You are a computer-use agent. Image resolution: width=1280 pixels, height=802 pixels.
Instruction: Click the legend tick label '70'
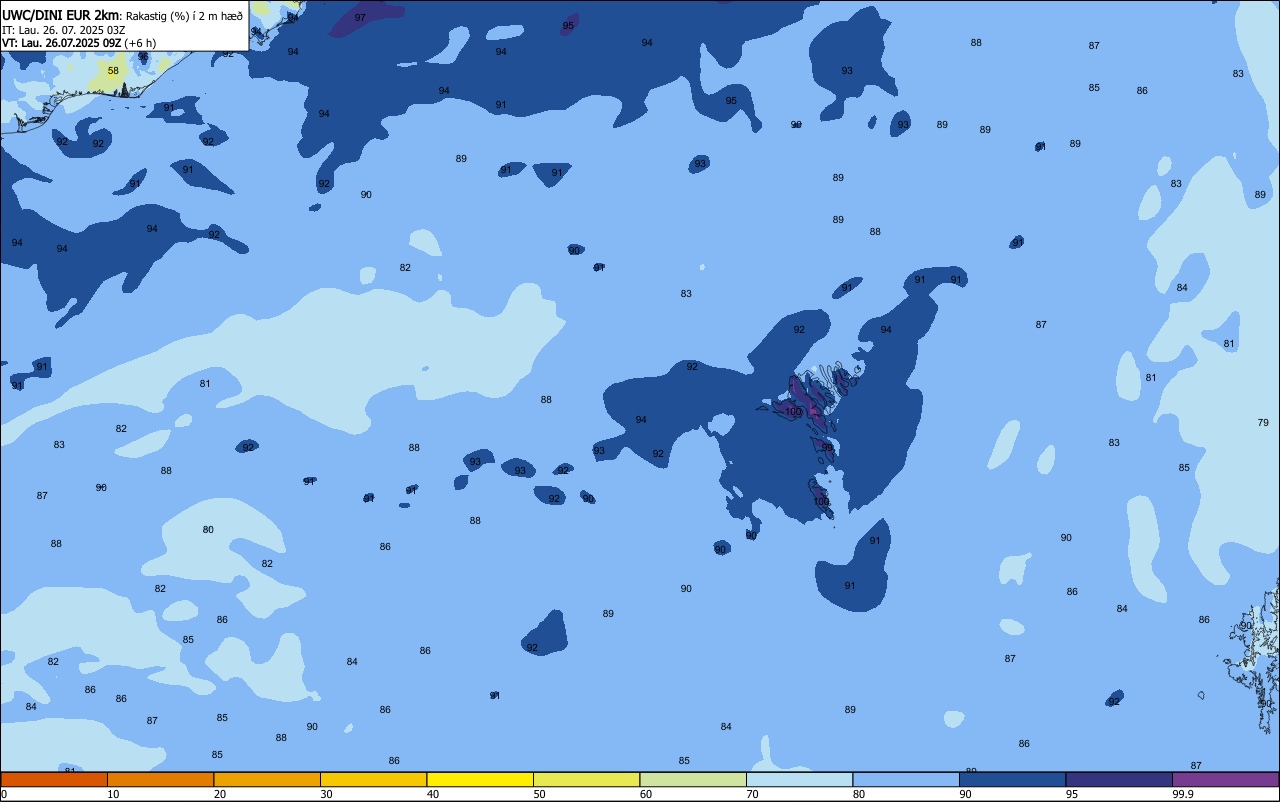pyautogui.click(x=752, y=794)
